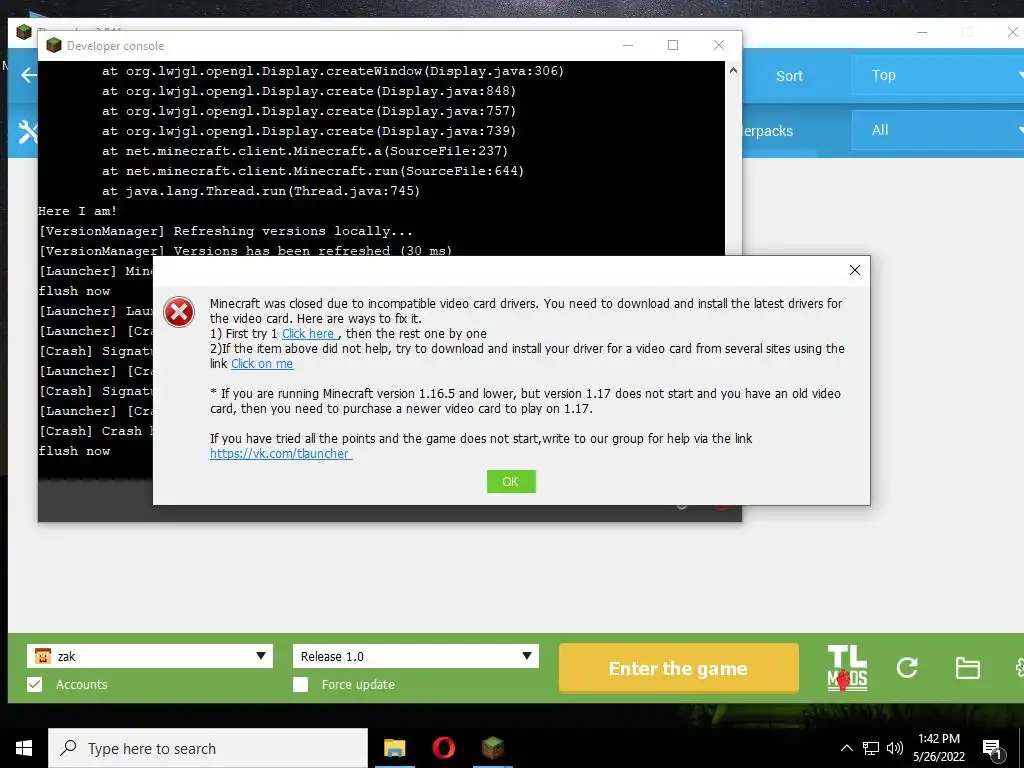Click the volume speaker tray icon

tap(895, 748)
